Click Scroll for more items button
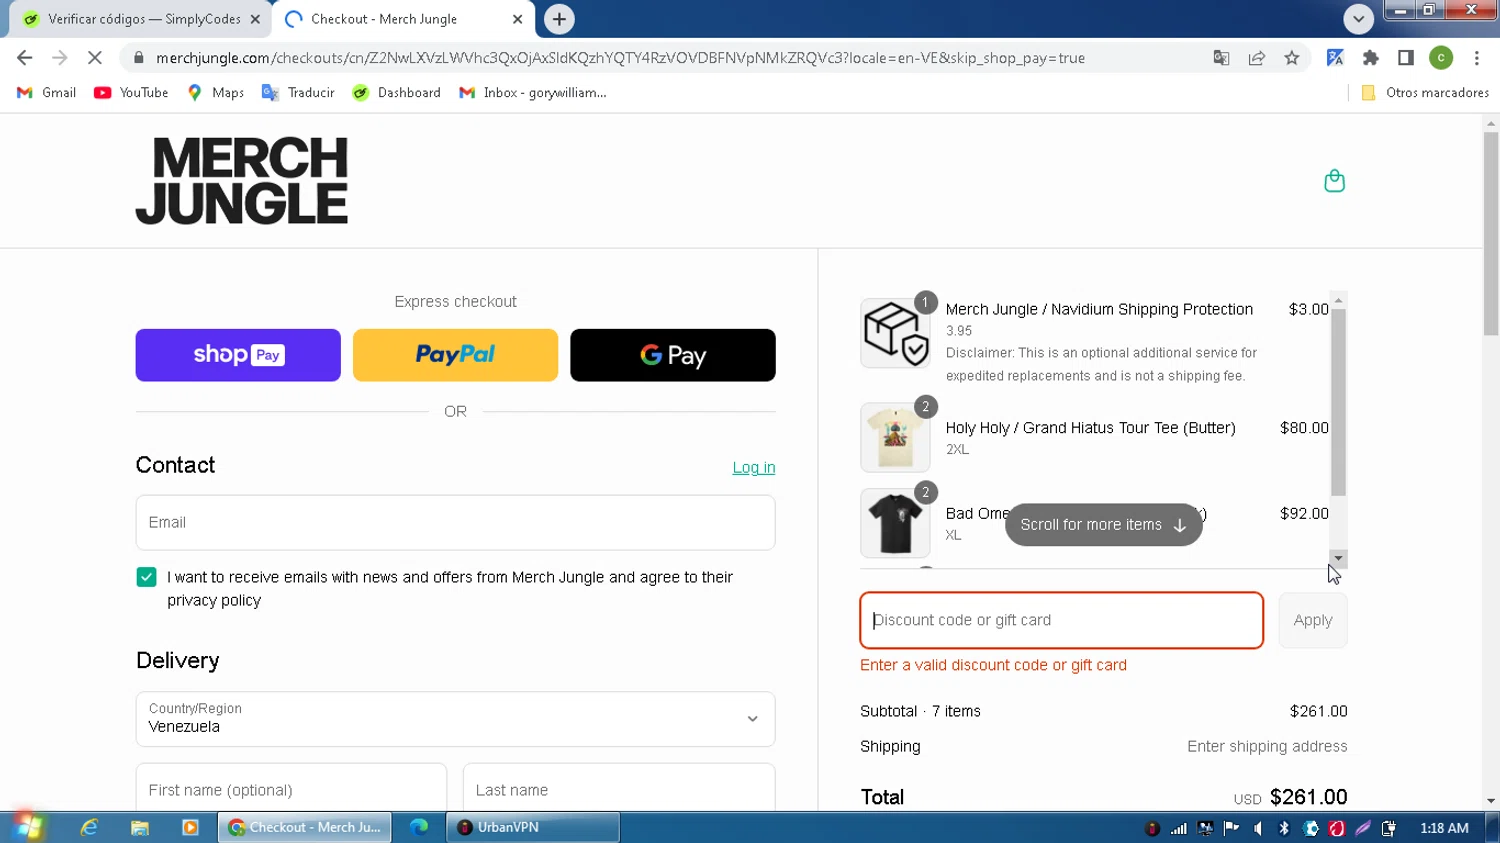The image size is (1500, 843). pyautogui.click(x=1104, y=525)
